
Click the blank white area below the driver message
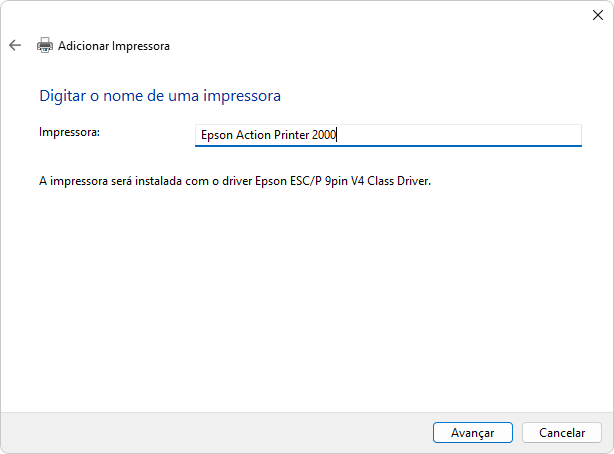(x=307, y=298)
